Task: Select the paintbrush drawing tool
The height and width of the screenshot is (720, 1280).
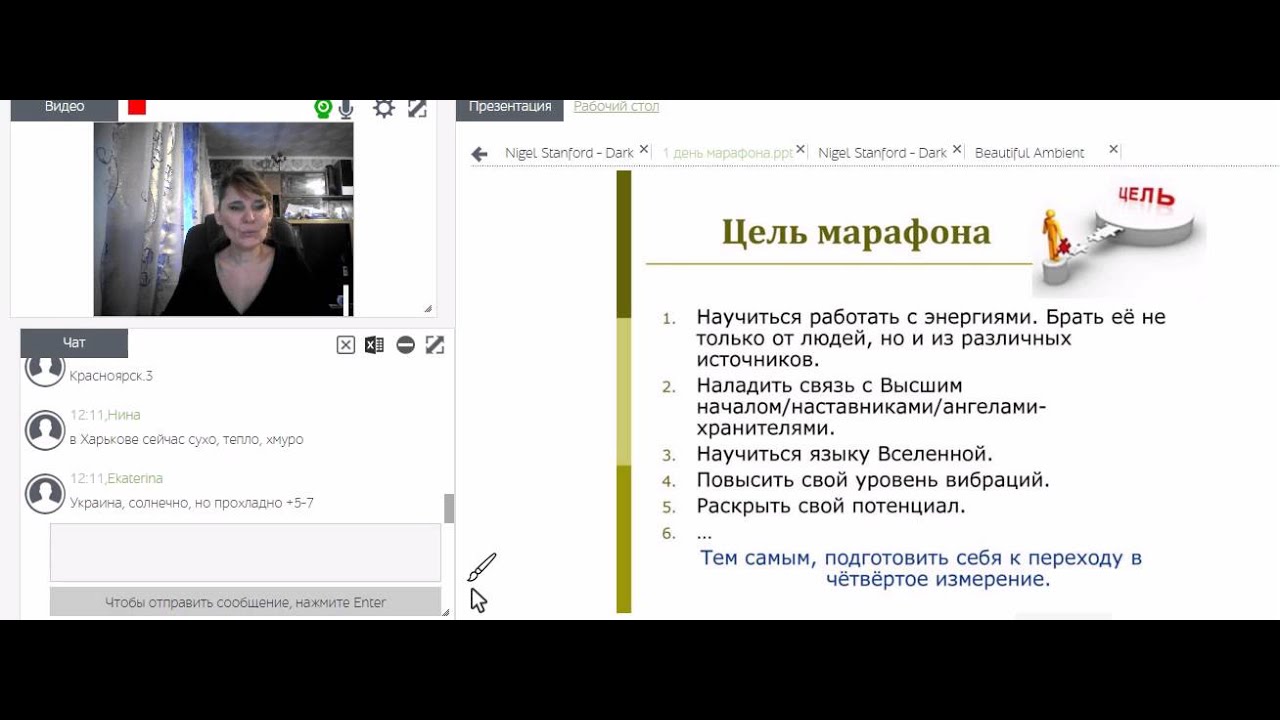Action: tap(481, 567)
